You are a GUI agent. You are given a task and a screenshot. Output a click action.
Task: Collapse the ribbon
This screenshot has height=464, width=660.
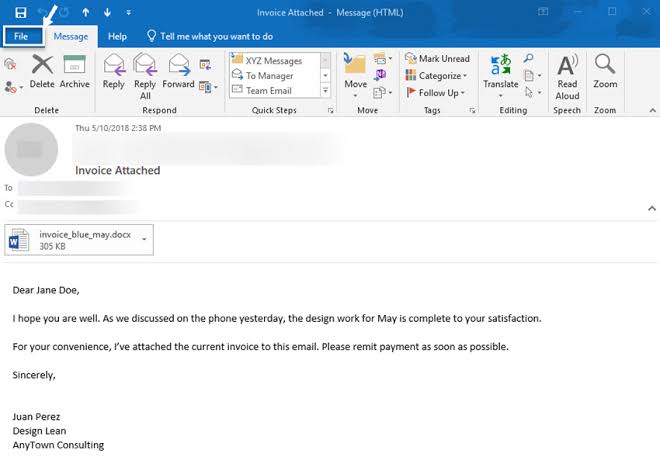point(652,111)
